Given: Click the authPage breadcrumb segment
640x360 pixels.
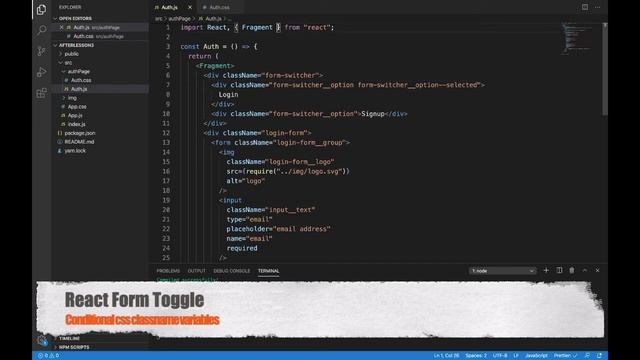Looking at the screenshot, I should [180, 19].
